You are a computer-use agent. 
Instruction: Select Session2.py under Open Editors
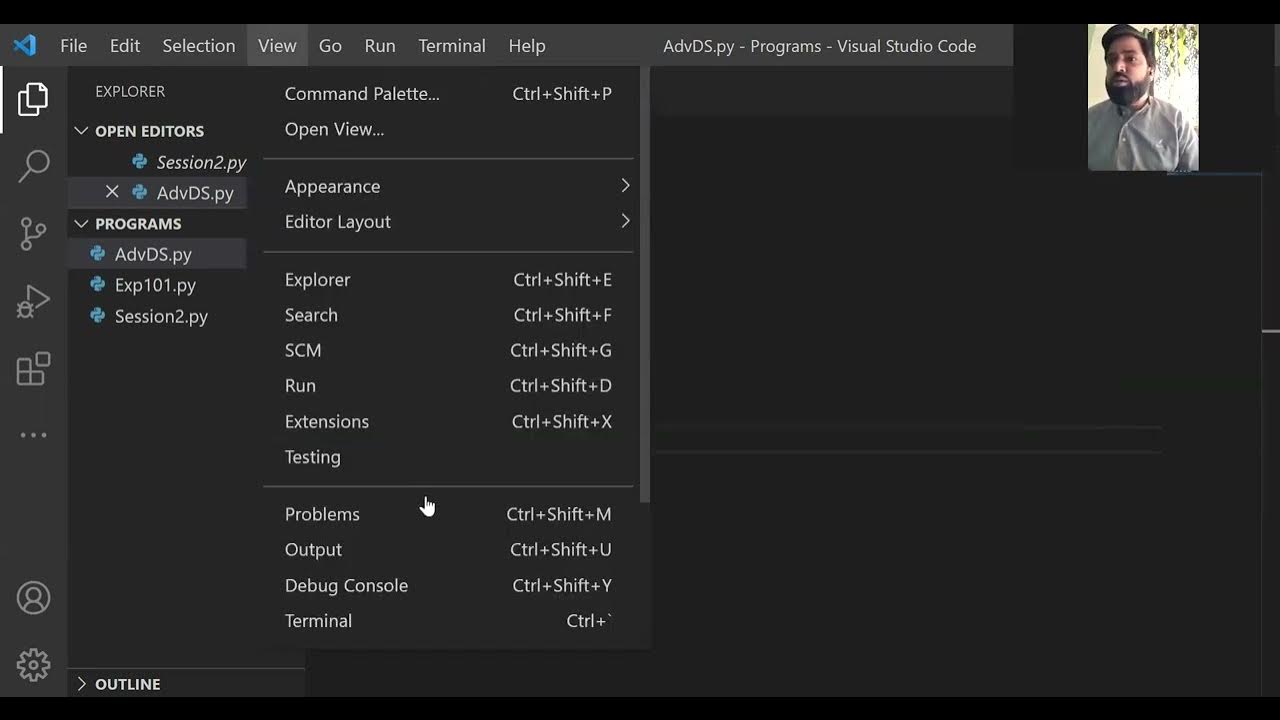[x=200, y=162]
